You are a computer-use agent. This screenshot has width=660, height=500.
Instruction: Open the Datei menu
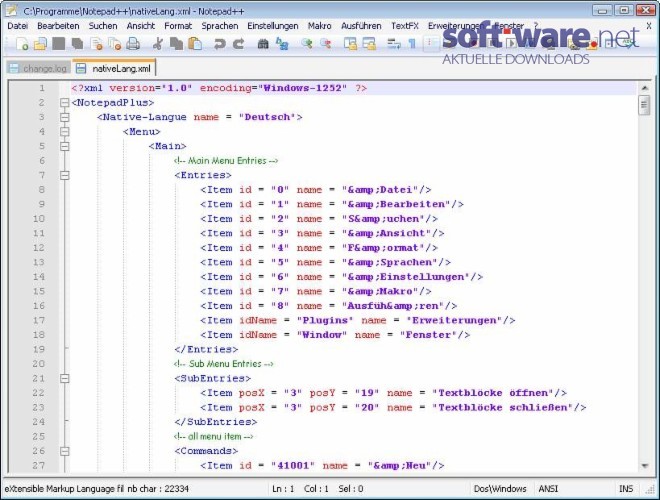18,26
